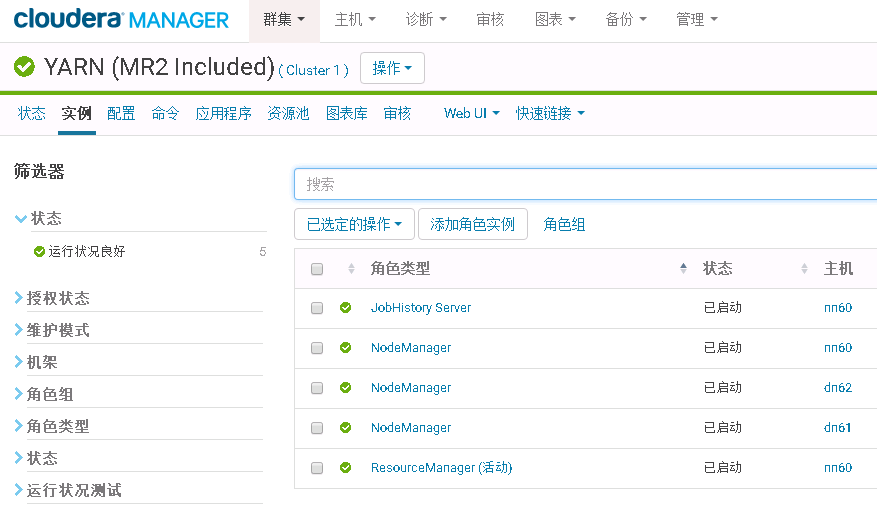Expand the 运行状况测试 filter
The image size is (877, 511).
coord(68,490)
